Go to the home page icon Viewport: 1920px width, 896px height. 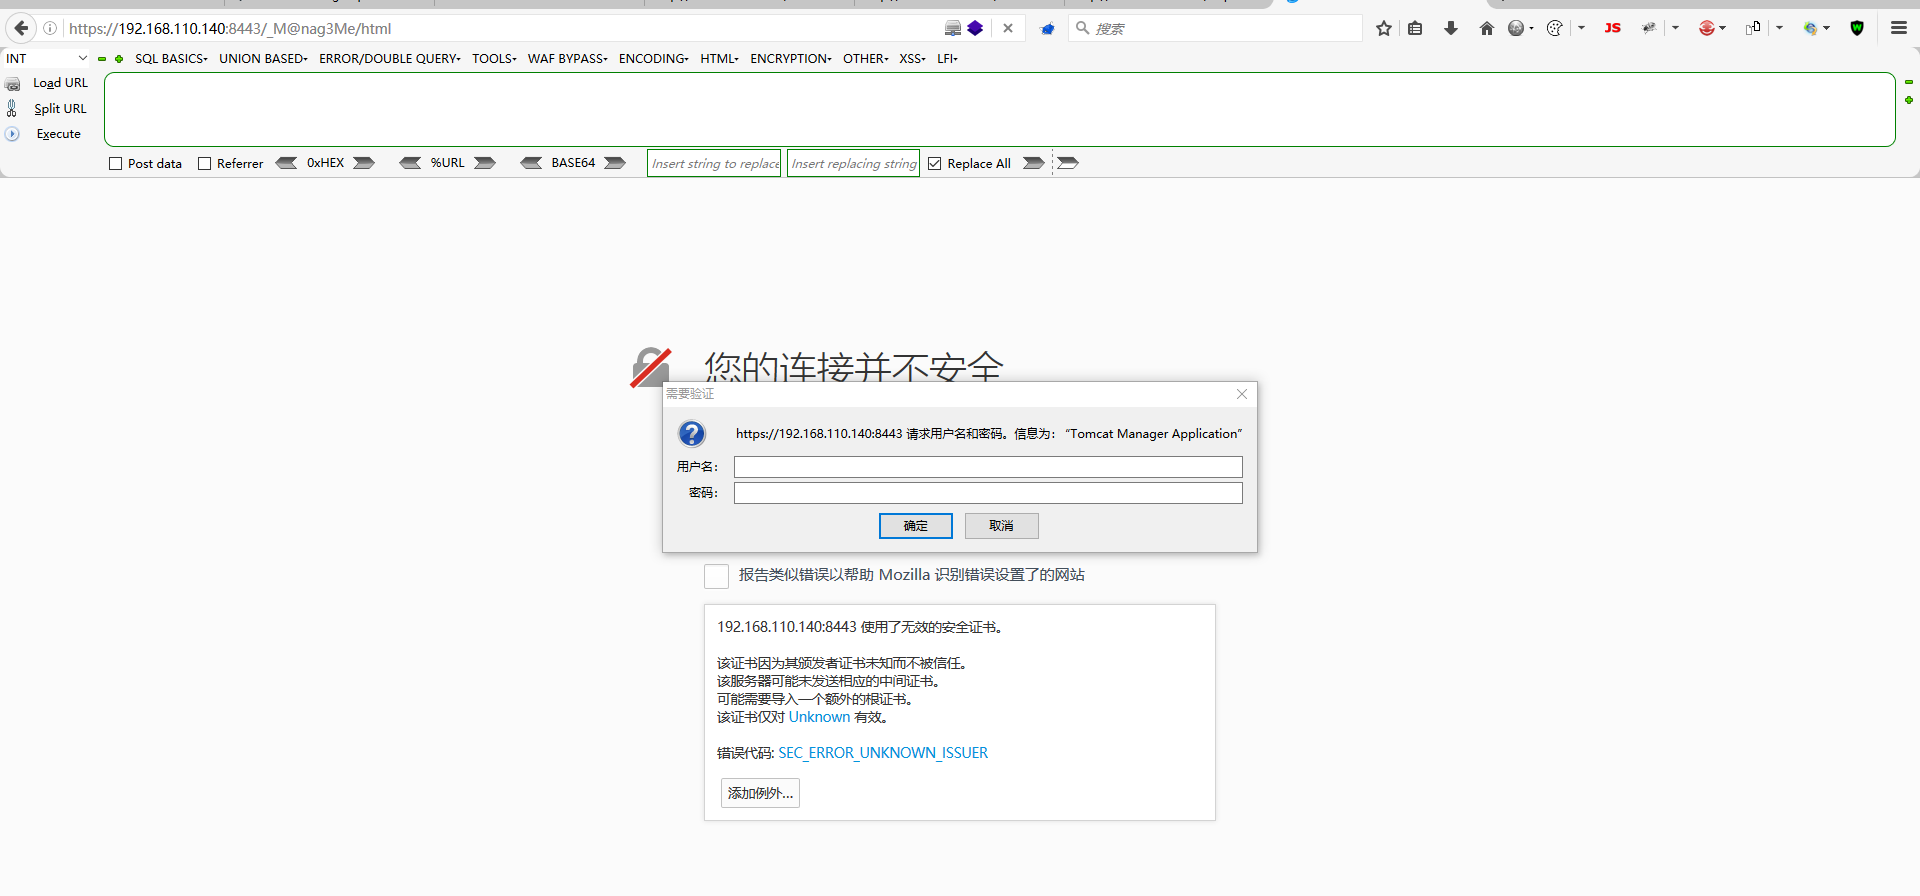click(1487, 28)
